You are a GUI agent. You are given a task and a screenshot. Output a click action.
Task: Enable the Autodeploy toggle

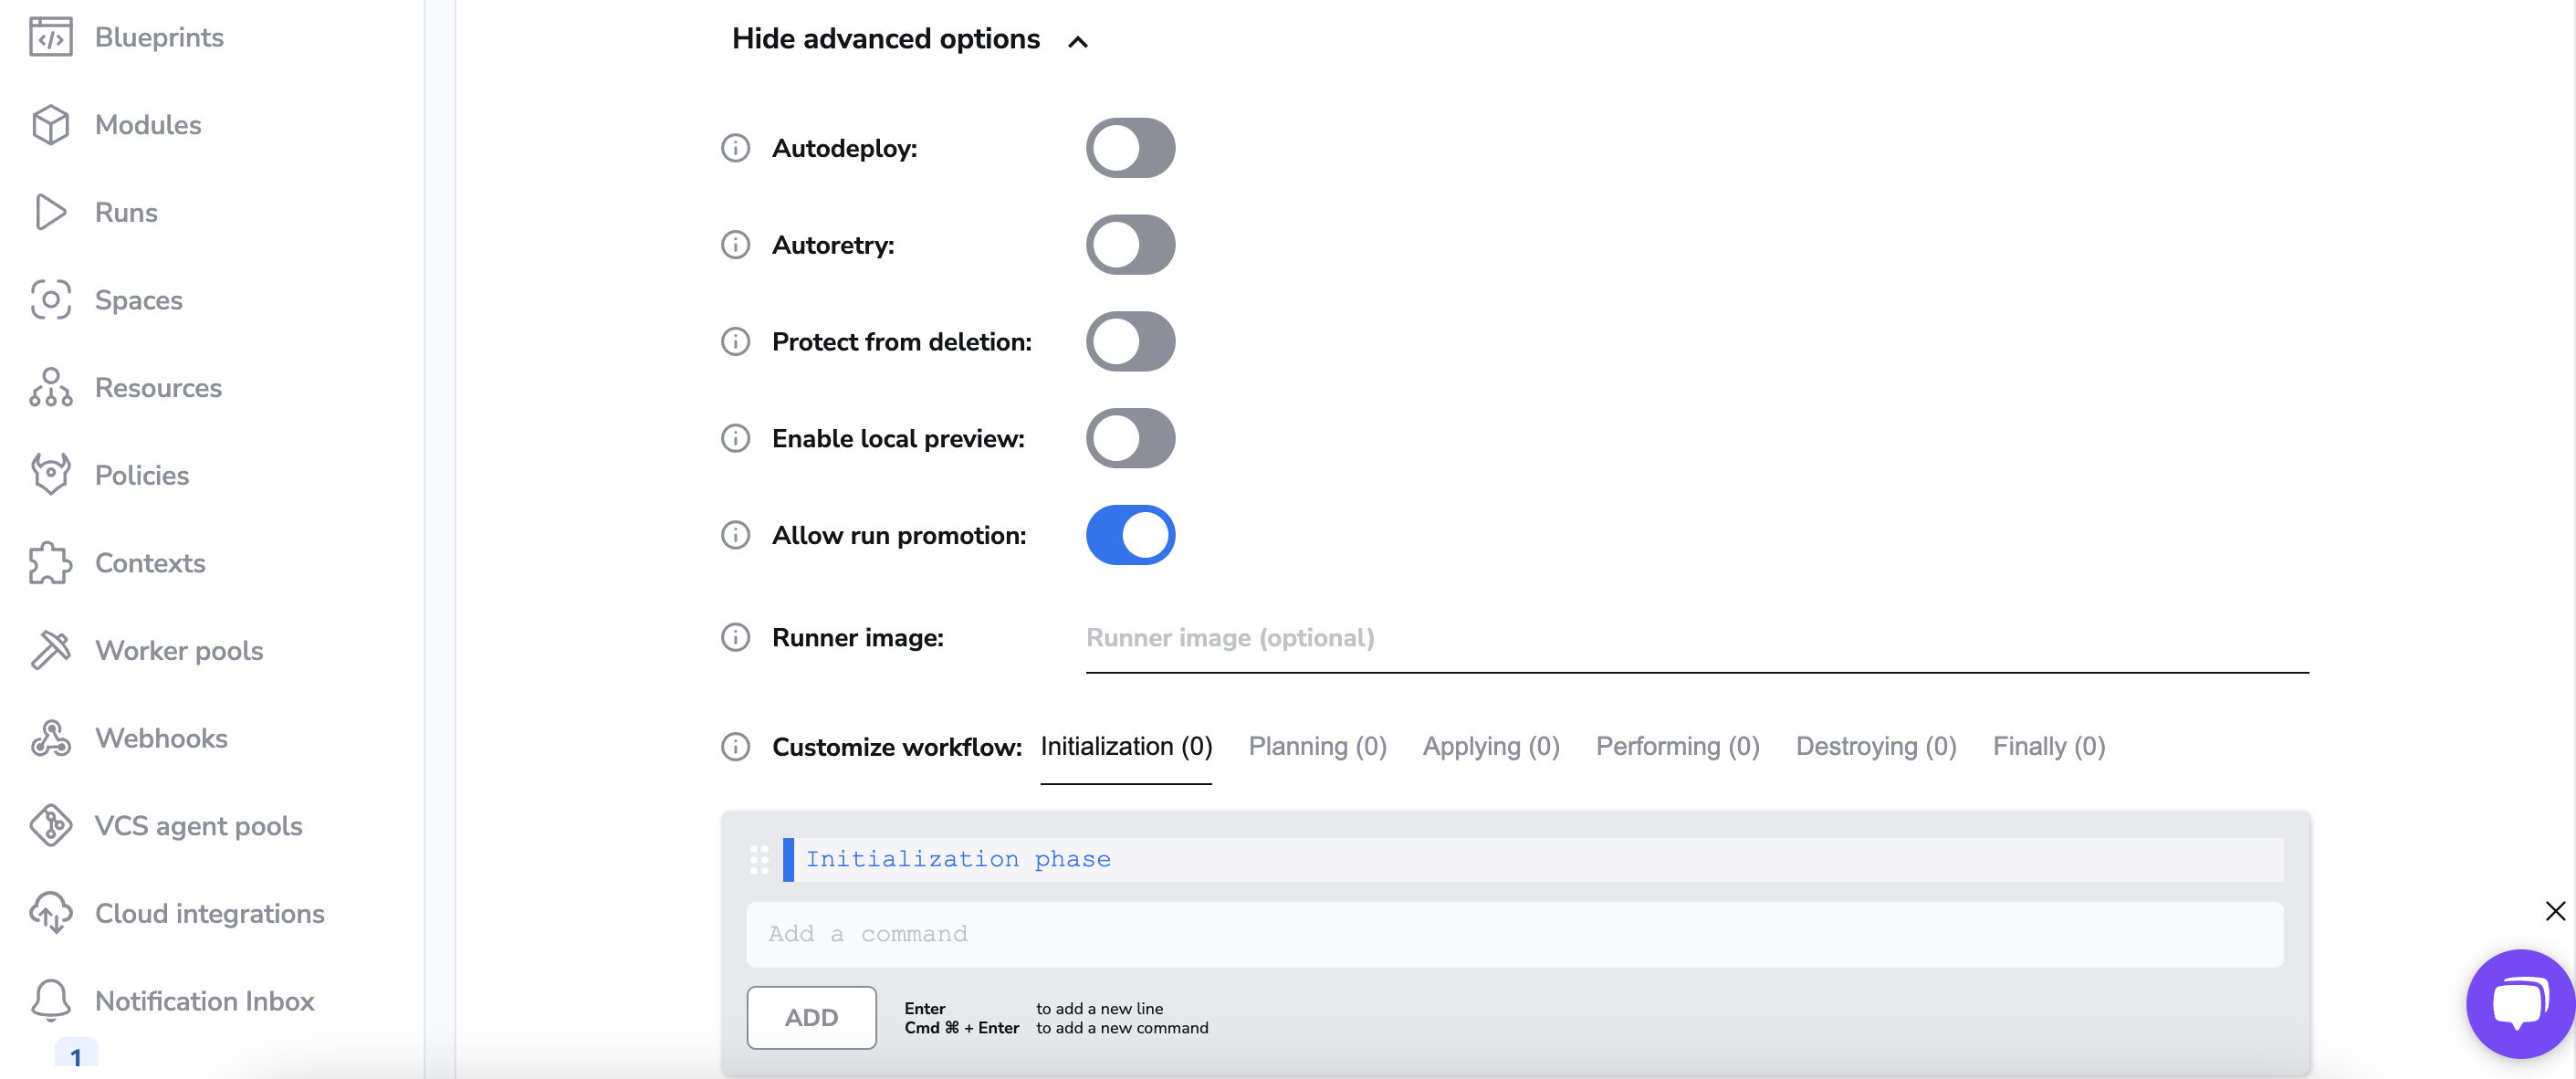tap(1130, 148)
